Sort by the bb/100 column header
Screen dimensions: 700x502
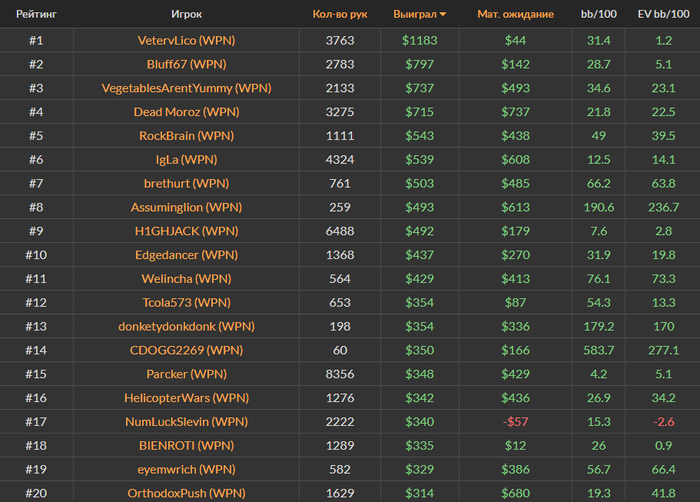point(599,15)
